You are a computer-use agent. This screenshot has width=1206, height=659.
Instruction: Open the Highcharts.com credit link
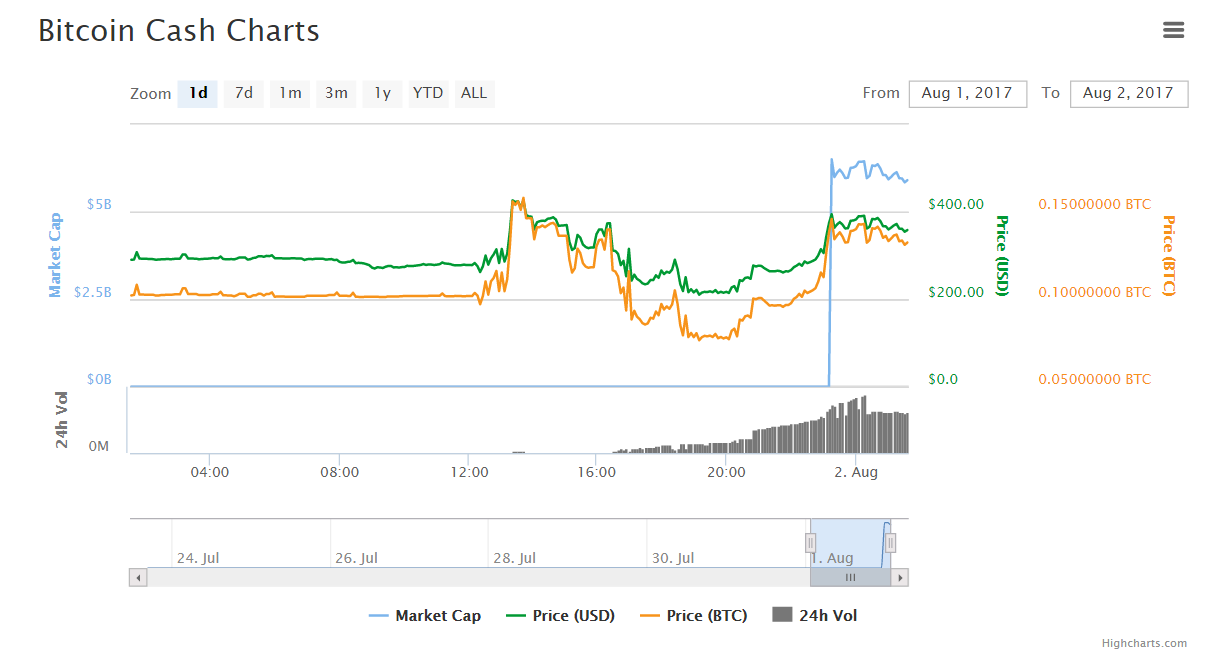(x=1144, y=643)
